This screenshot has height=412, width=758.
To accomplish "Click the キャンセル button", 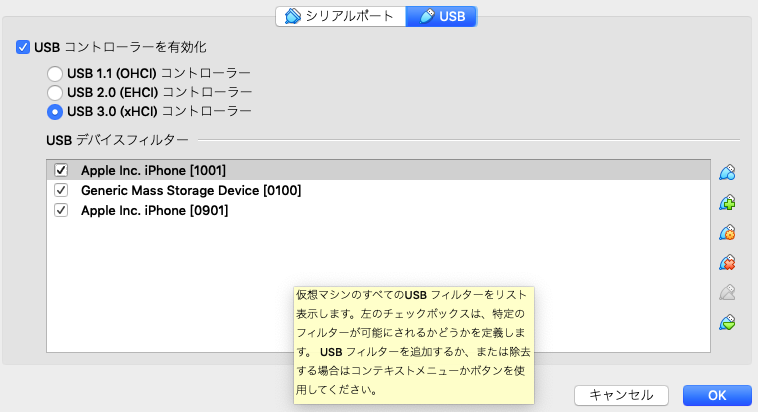I will [621, 395].
